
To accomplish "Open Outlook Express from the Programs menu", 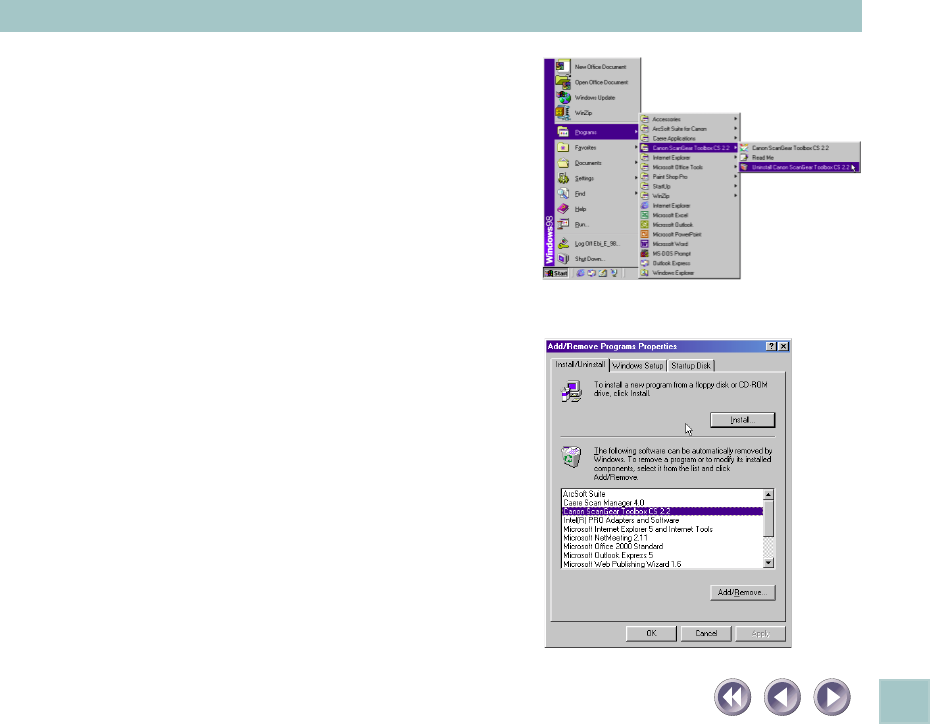I will (x=689, y=263).
